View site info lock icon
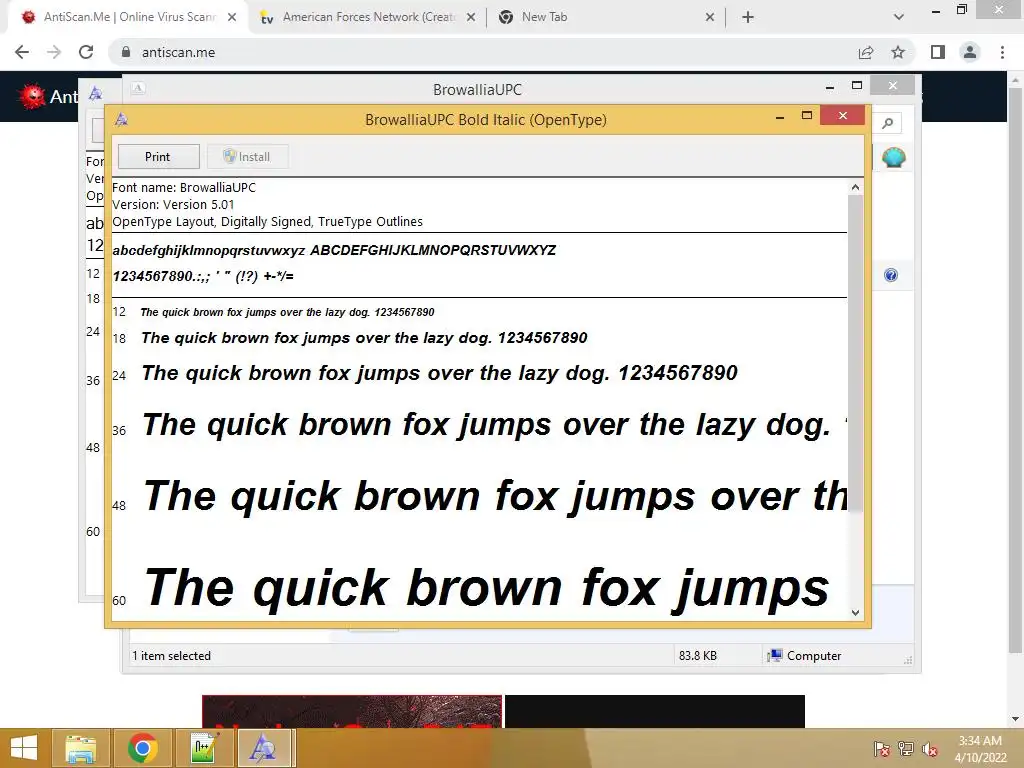This screenshot has width=1024, height=768. pos(126,52)
